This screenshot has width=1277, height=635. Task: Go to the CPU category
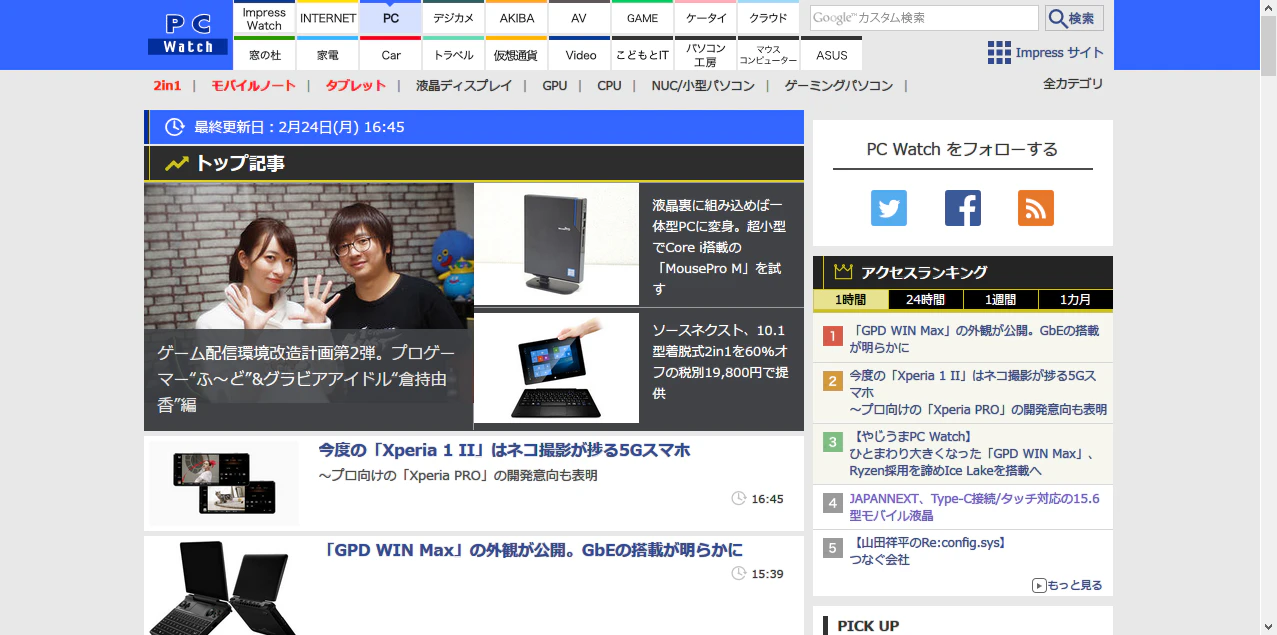point(609,86)
